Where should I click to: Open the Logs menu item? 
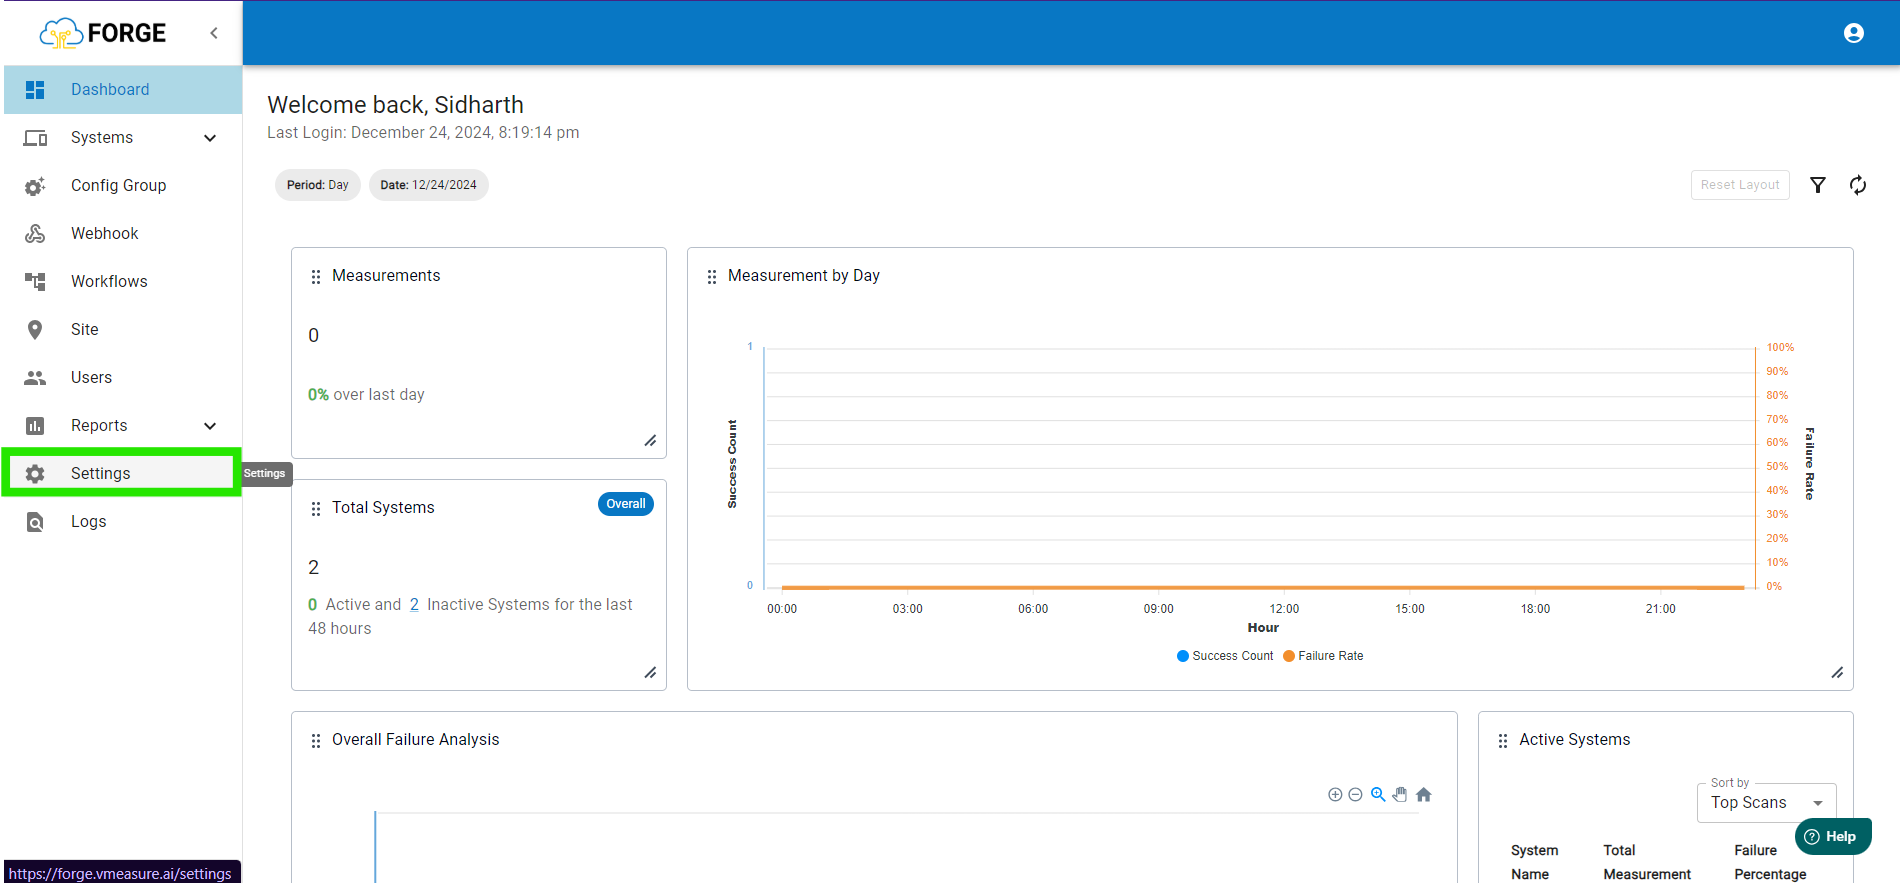pyautogui.click(x=122, y=522)
